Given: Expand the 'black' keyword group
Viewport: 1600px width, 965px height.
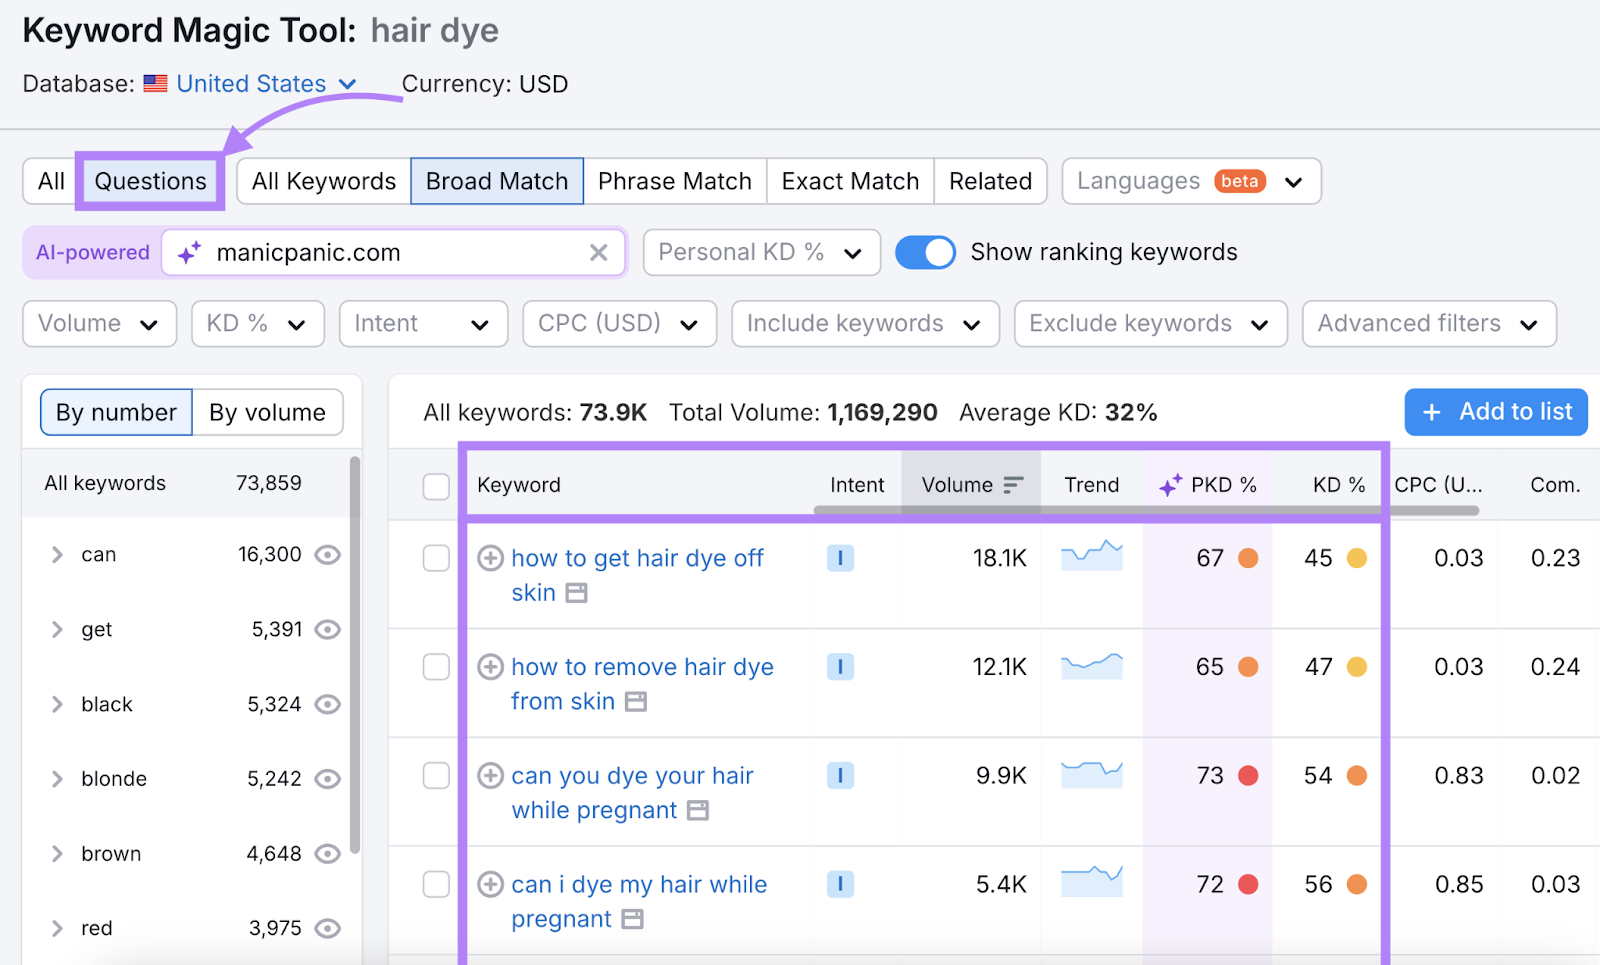Looking at the screenshot, I should coord(57,704).
